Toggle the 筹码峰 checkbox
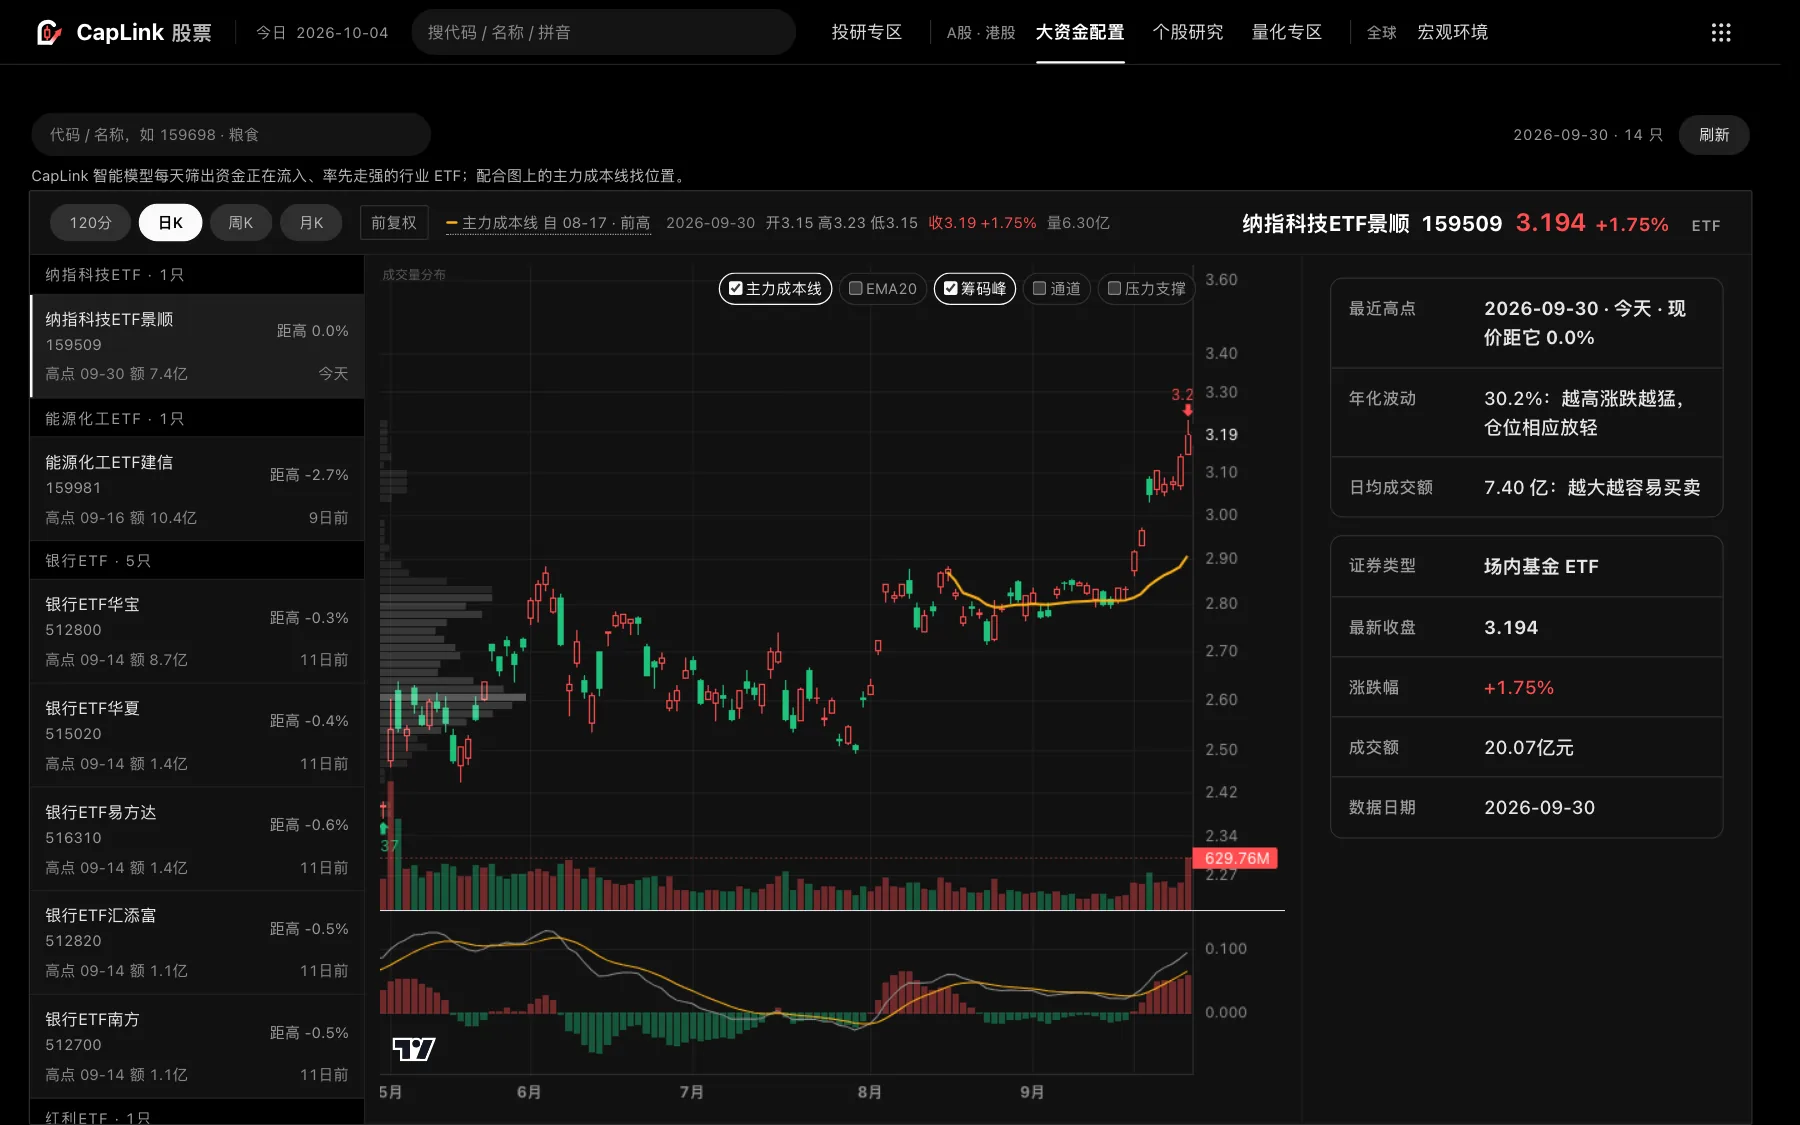This screenshot has width=1800, height=1125. [975, 289]
